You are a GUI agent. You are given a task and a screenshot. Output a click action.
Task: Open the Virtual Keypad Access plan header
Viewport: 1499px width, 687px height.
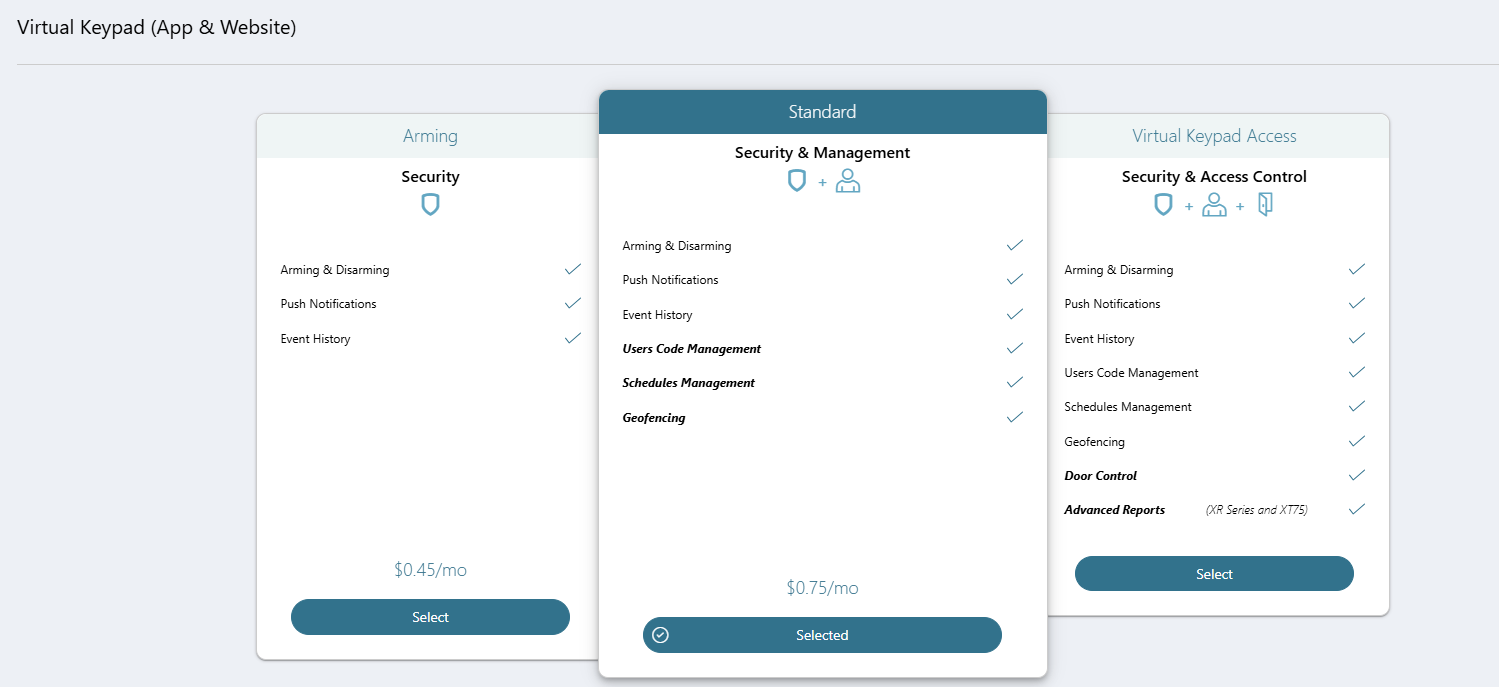pos(1214,135)
